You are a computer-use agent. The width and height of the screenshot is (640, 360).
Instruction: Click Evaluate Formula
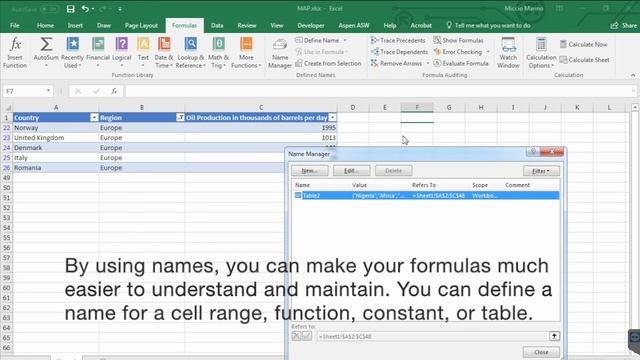click(x=461, y=63)
